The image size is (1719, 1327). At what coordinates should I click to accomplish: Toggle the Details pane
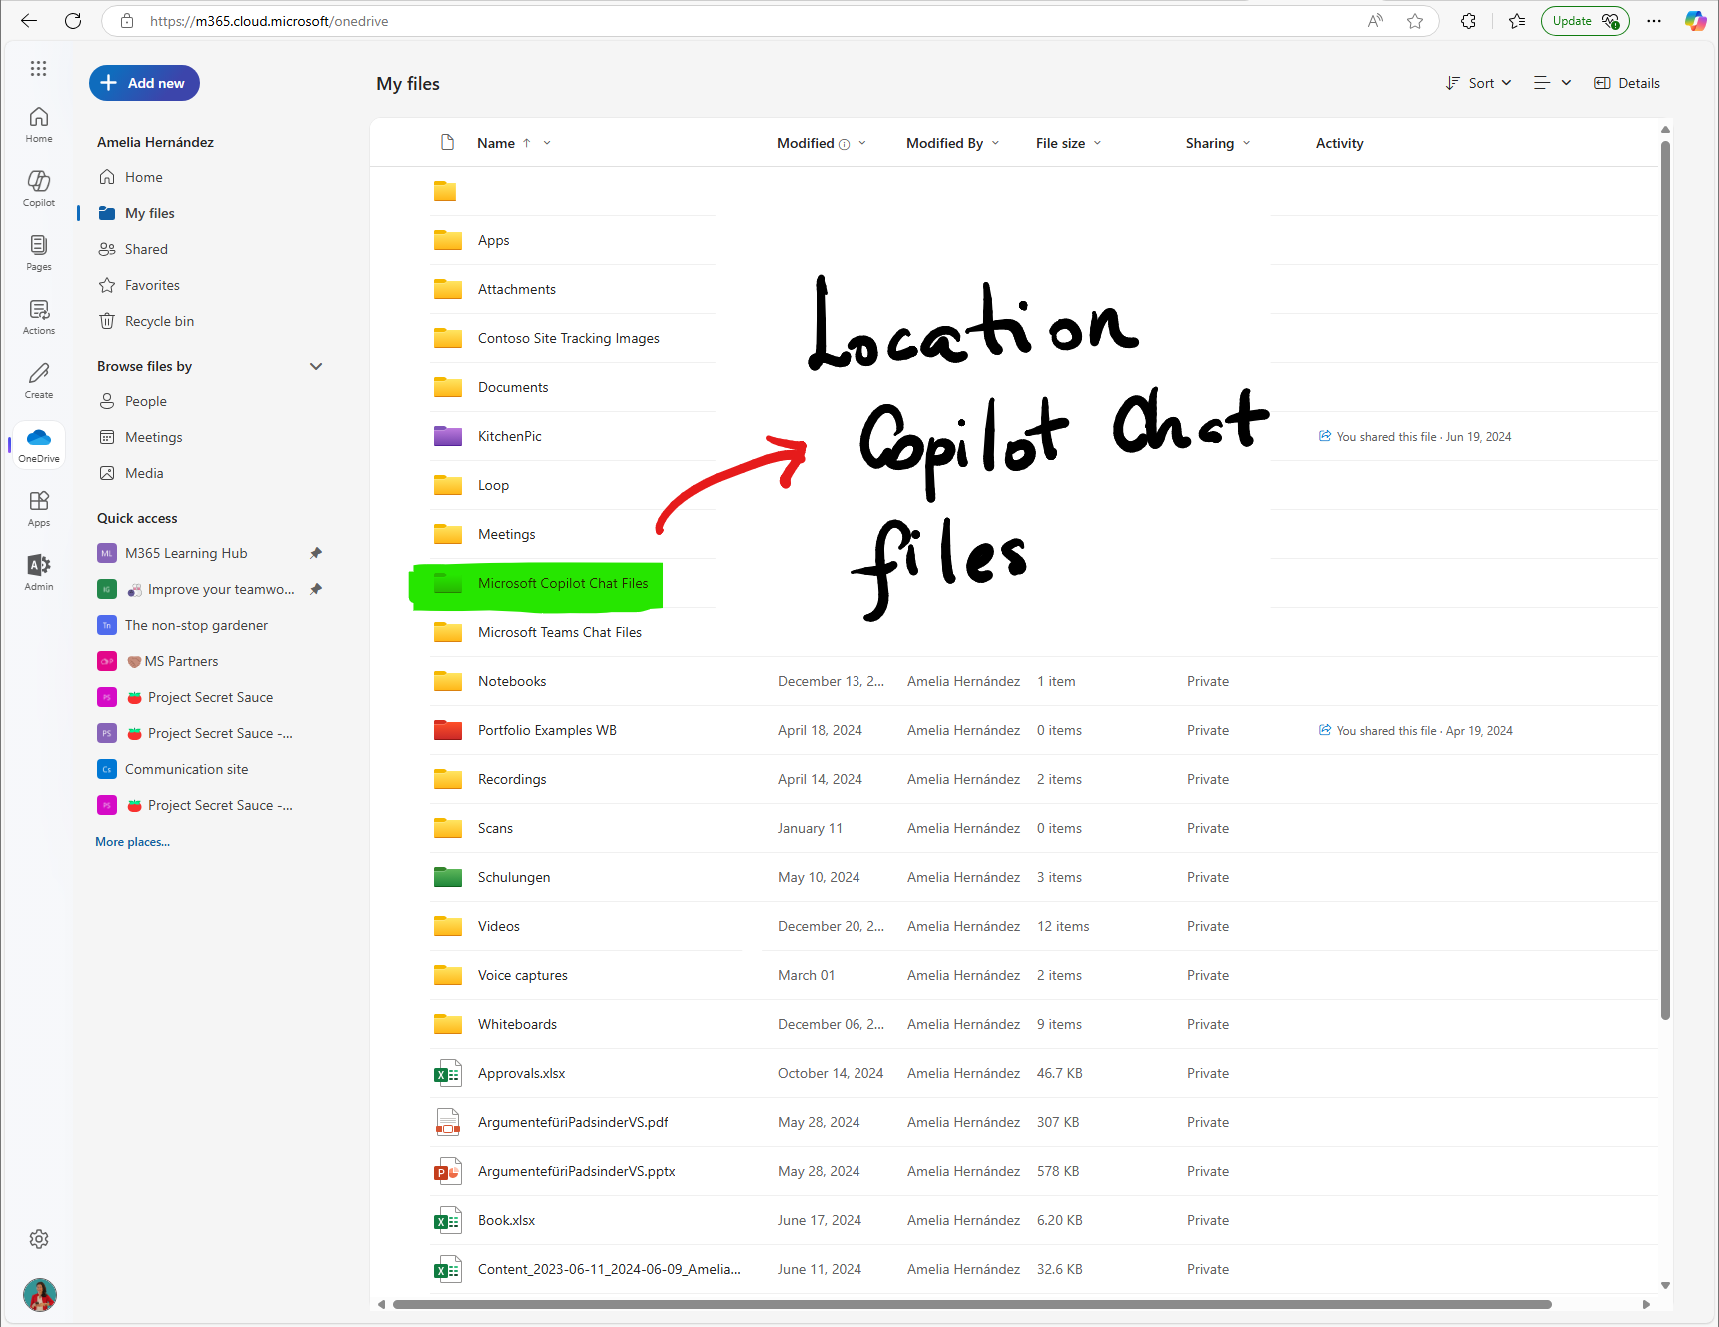pos(1626,83)
